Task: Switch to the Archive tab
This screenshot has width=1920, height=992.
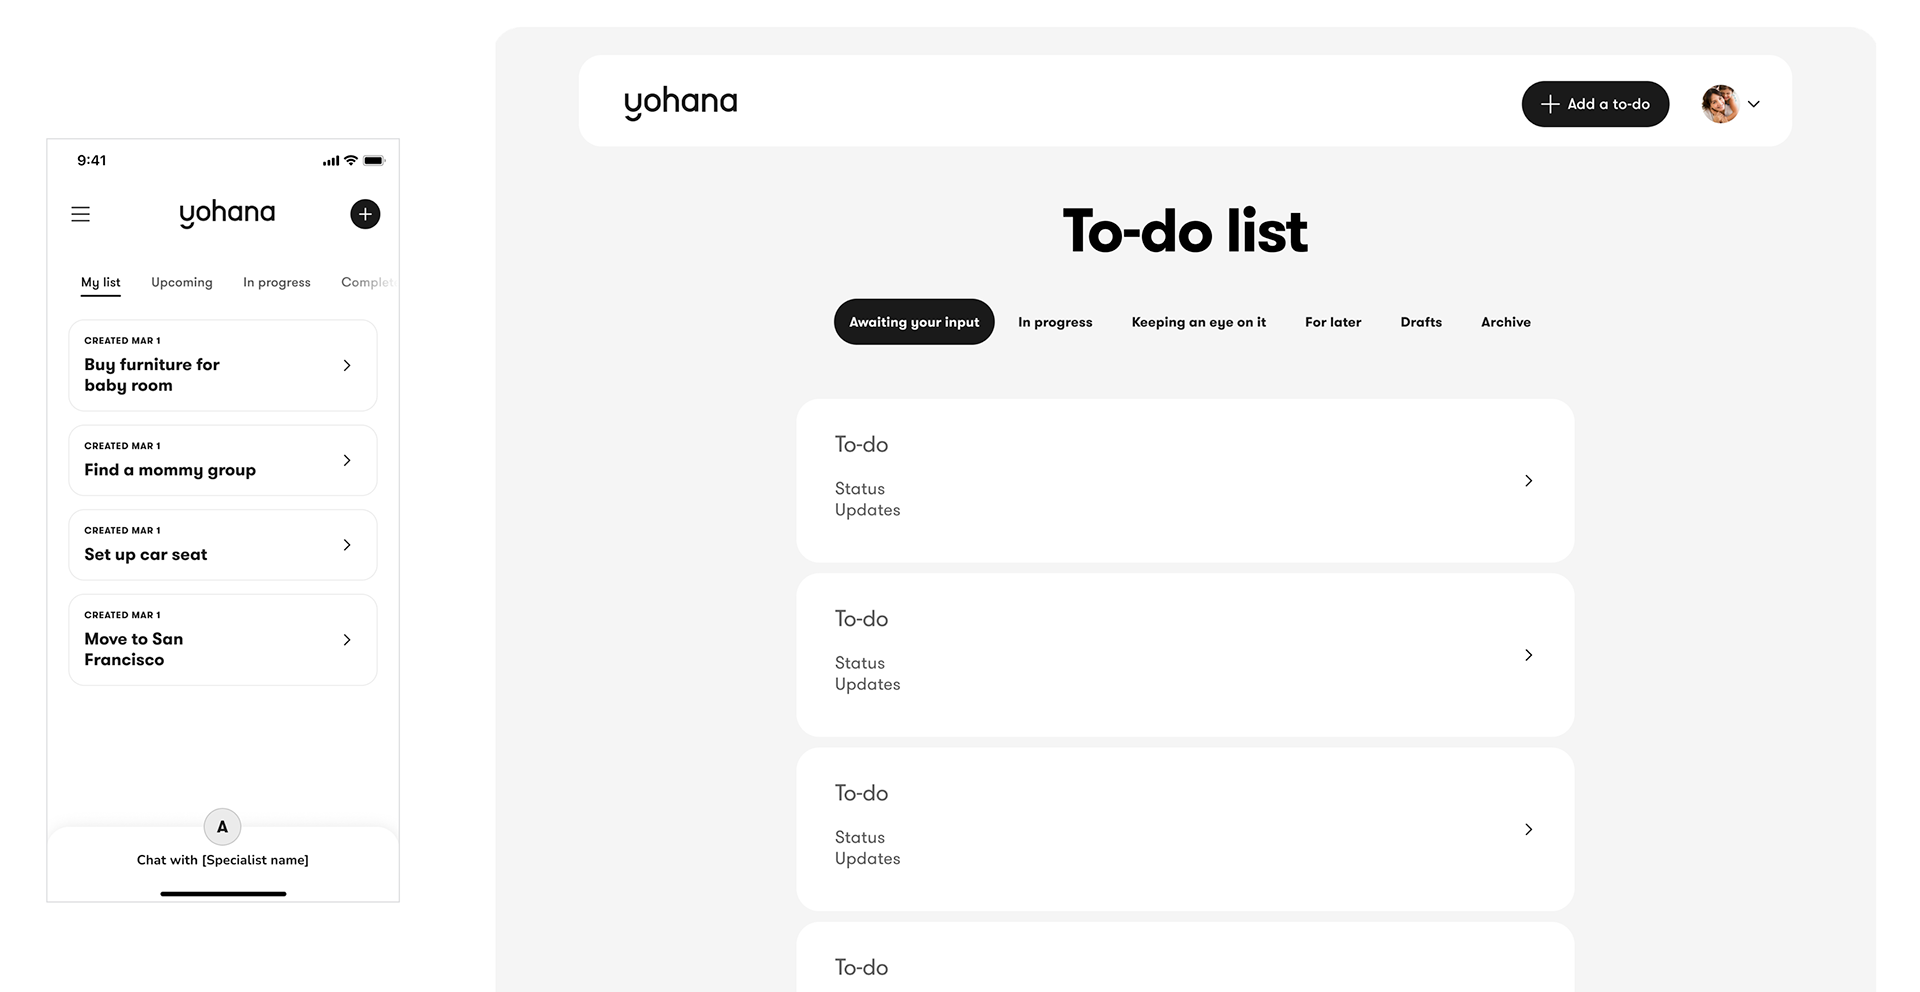Action: coord(1505,322)
